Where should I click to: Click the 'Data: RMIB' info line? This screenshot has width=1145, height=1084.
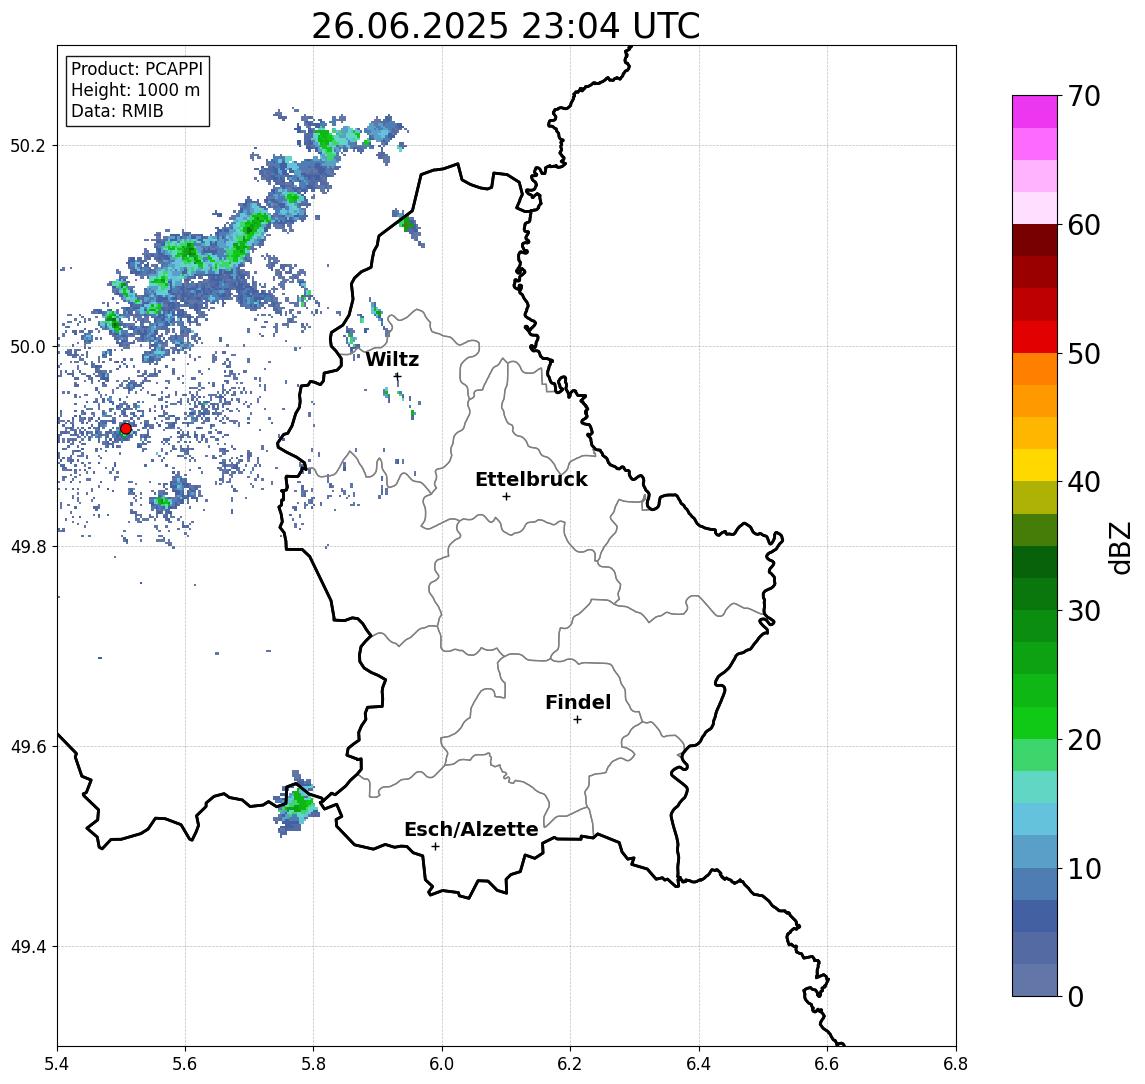pos(117,111)
